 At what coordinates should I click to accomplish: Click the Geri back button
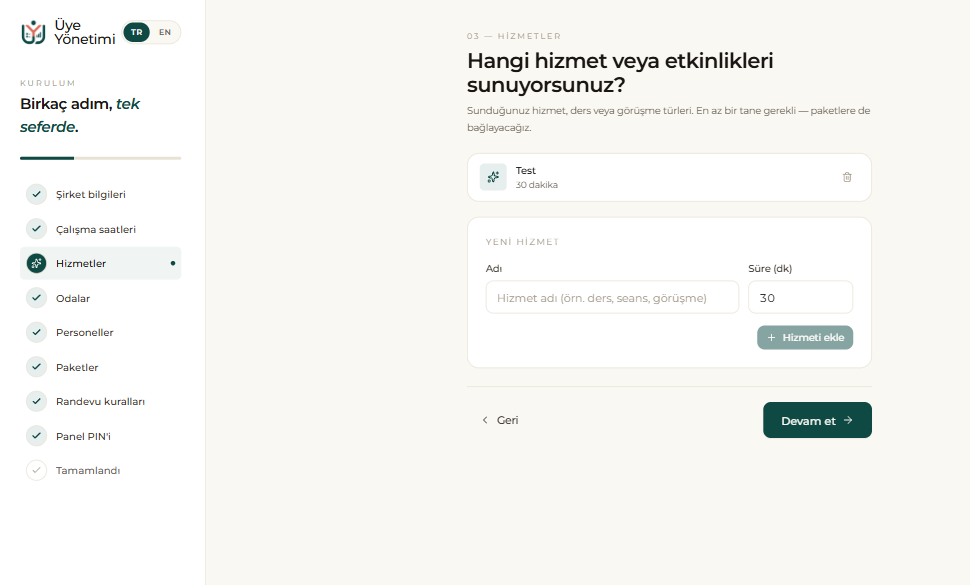coord(500,420)
